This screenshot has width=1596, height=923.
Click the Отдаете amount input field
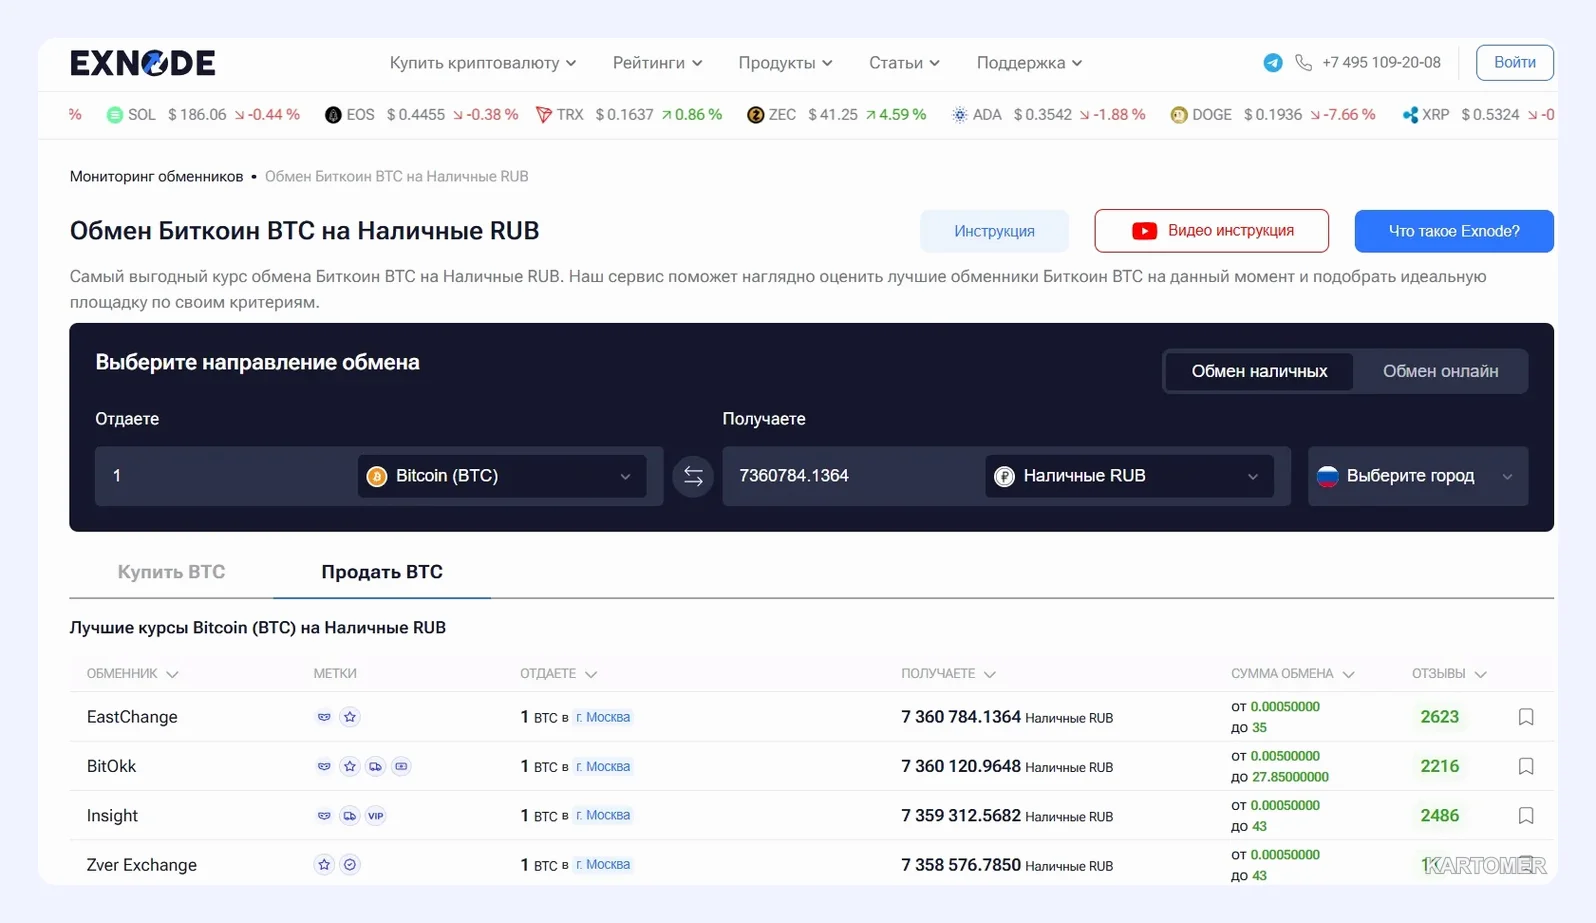click(x=225, y=476)
